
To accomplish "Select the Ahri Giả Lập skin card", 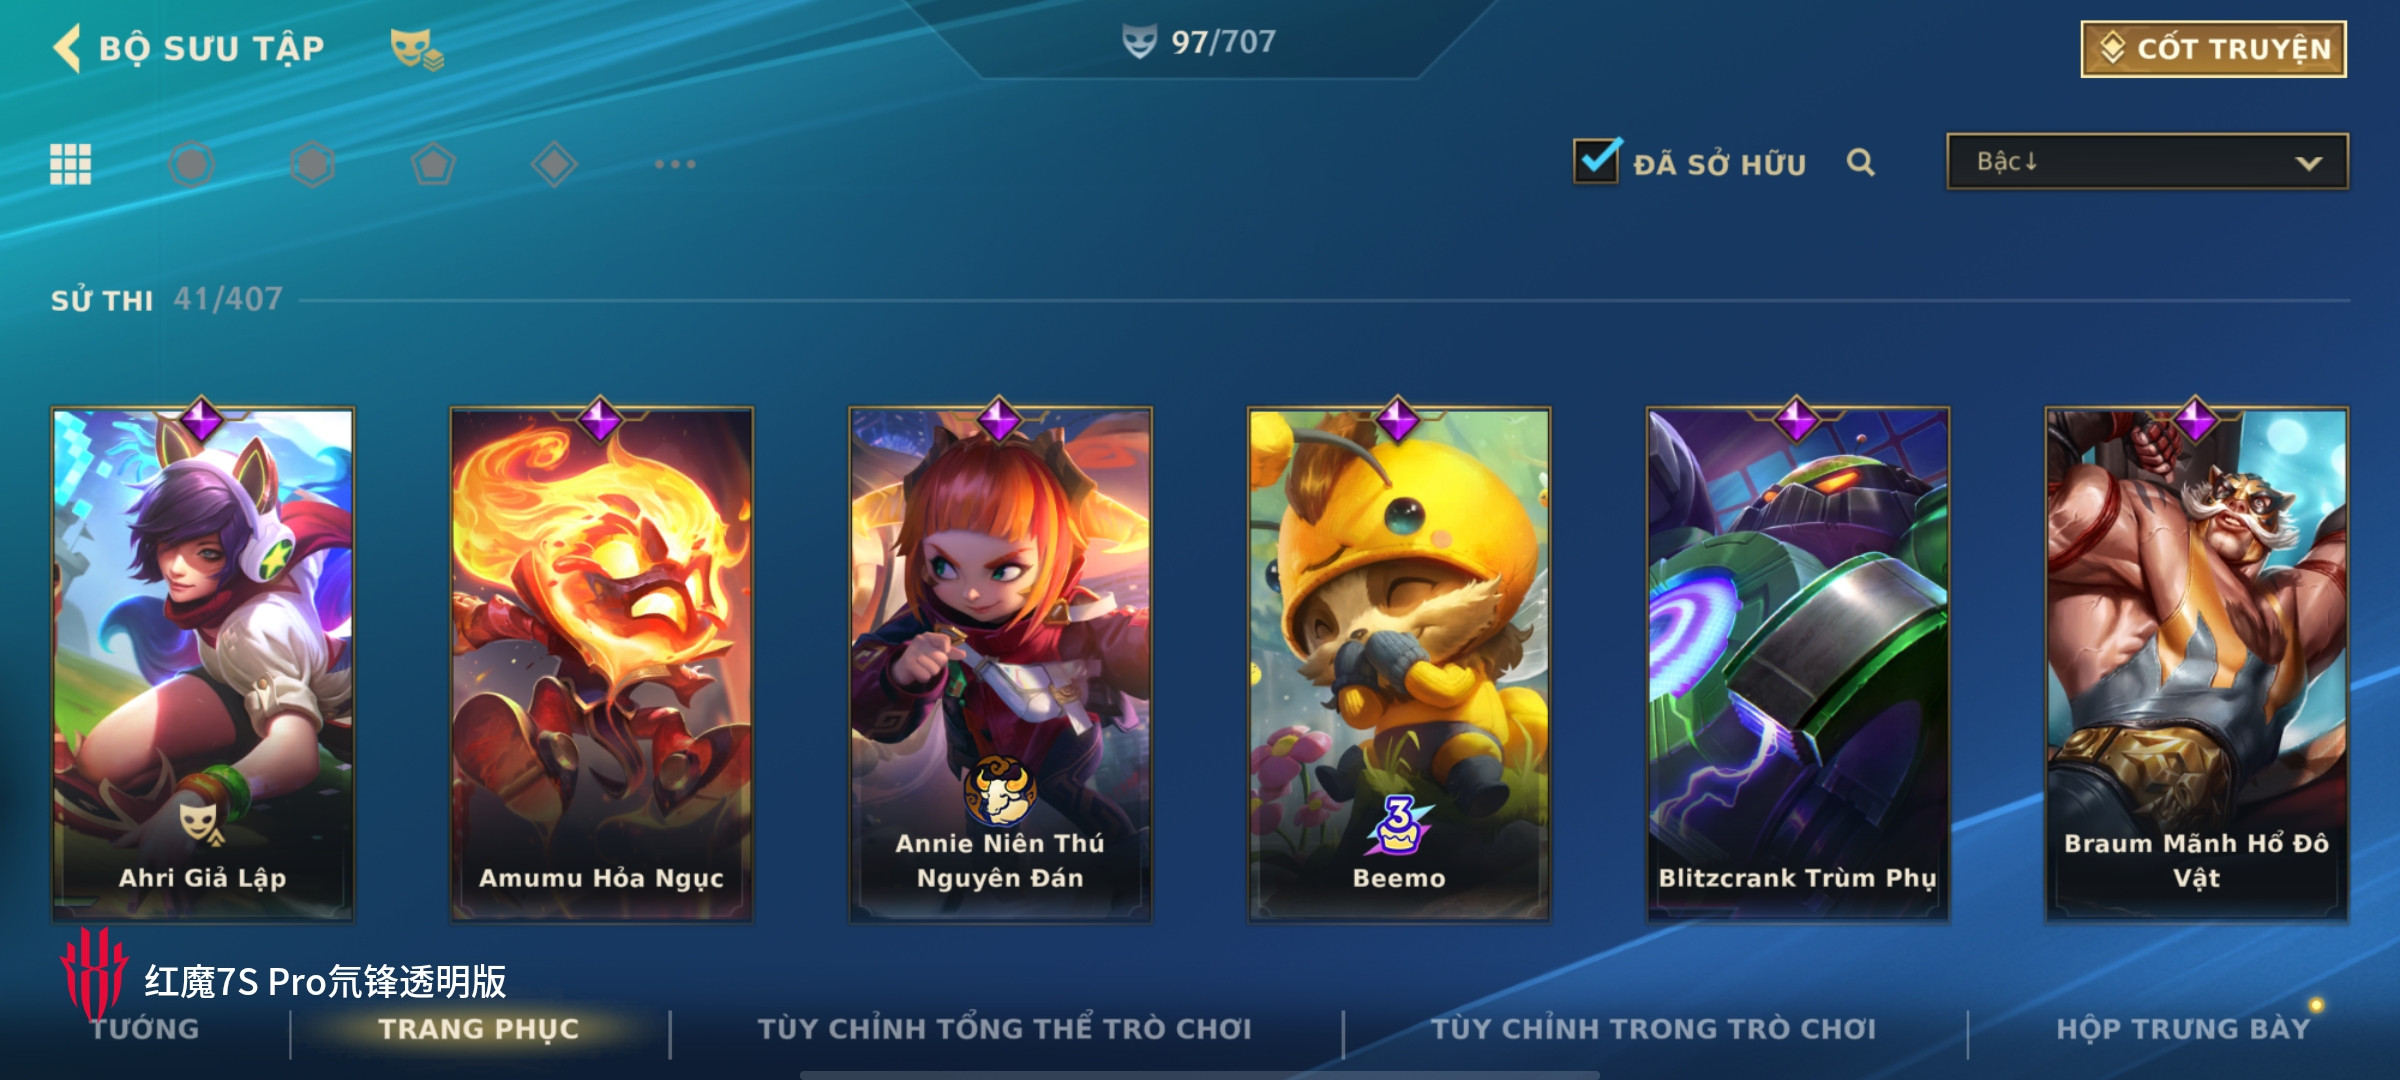I will click(x=203, y=664).
